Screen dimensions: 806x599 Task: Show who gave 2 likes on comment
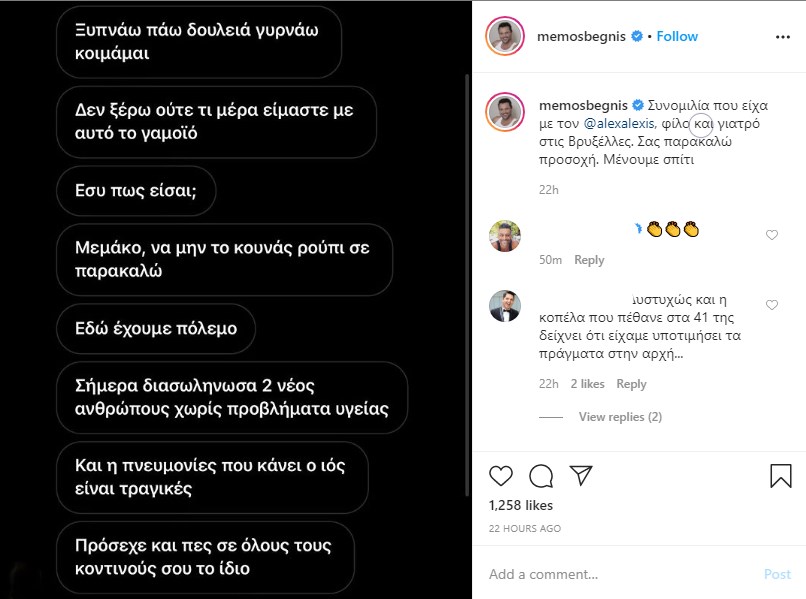(x=587, y=384)
